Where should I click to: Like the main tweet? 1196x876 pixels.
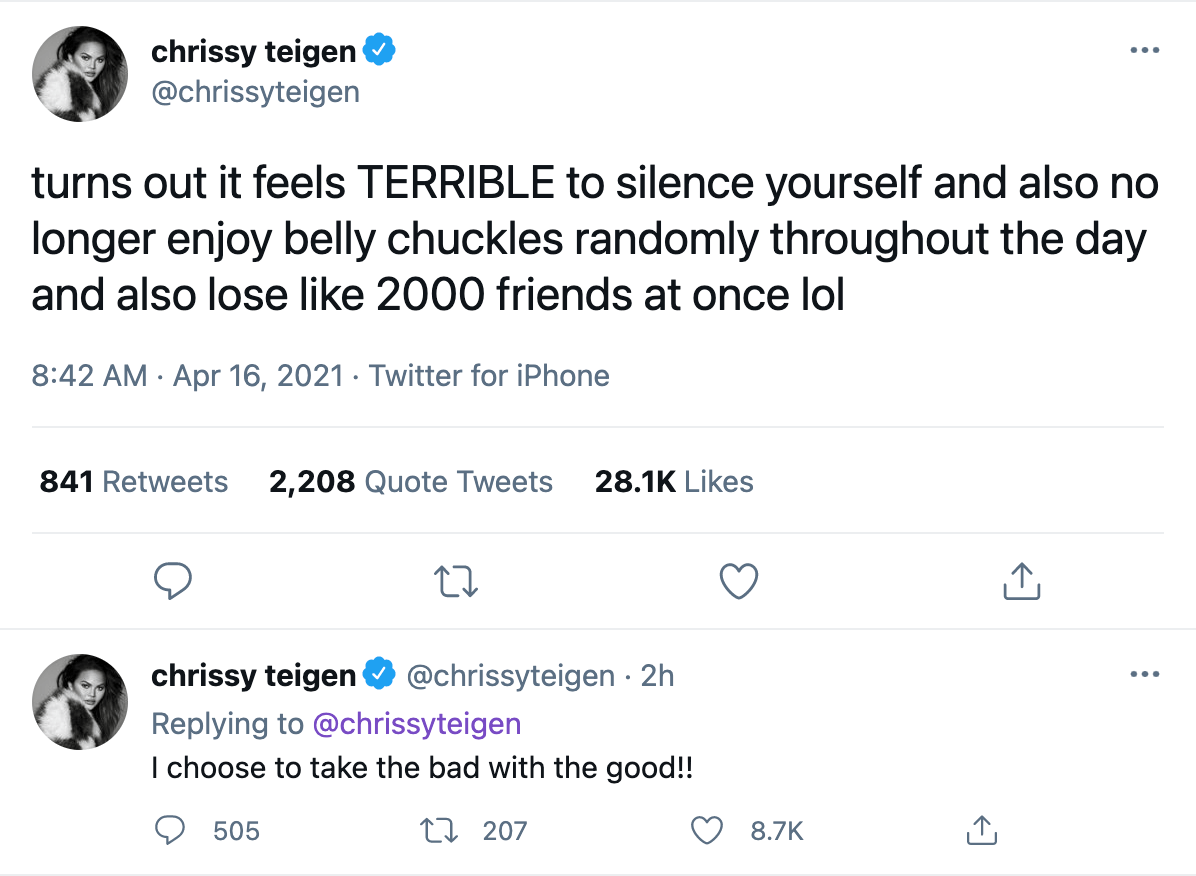(738, 580)
